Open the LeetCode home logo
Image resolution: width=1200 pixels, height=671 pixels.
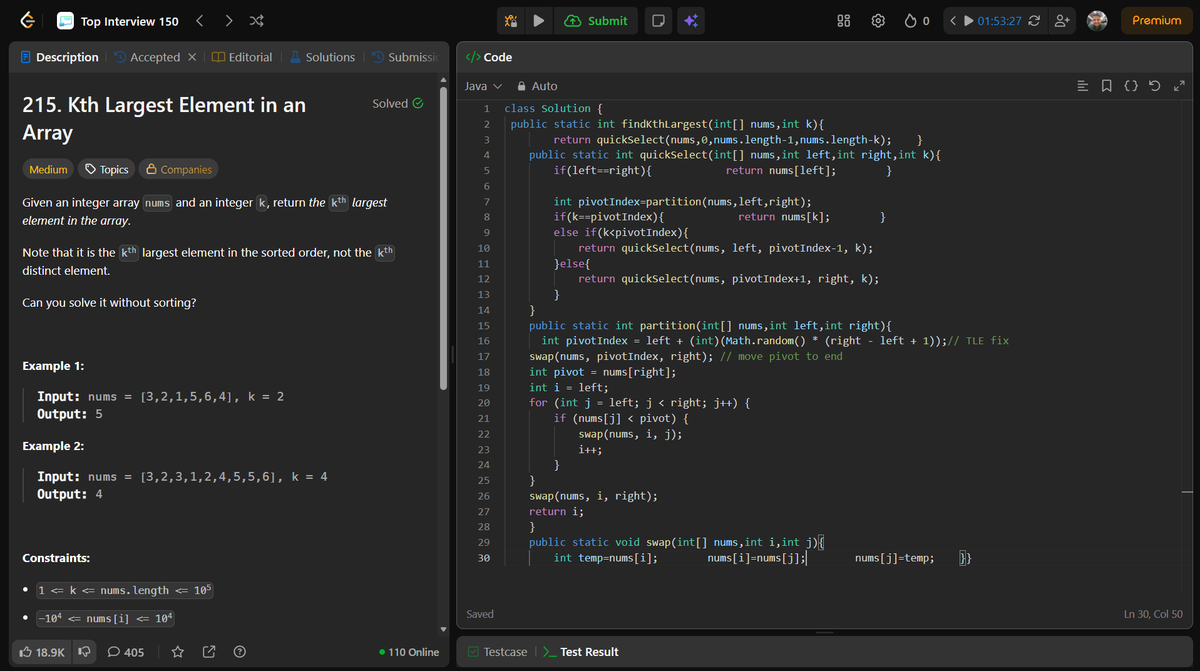(x=27, y=21)
